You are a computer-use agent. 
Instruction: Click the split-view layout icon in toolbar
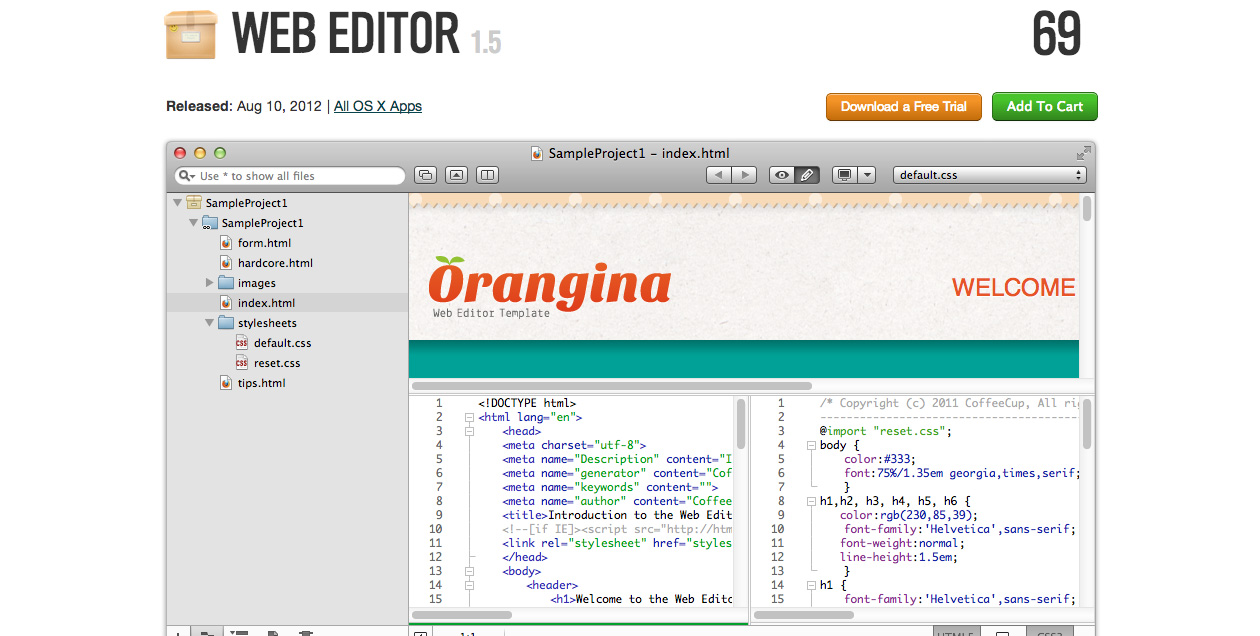(x=487, y=175)
